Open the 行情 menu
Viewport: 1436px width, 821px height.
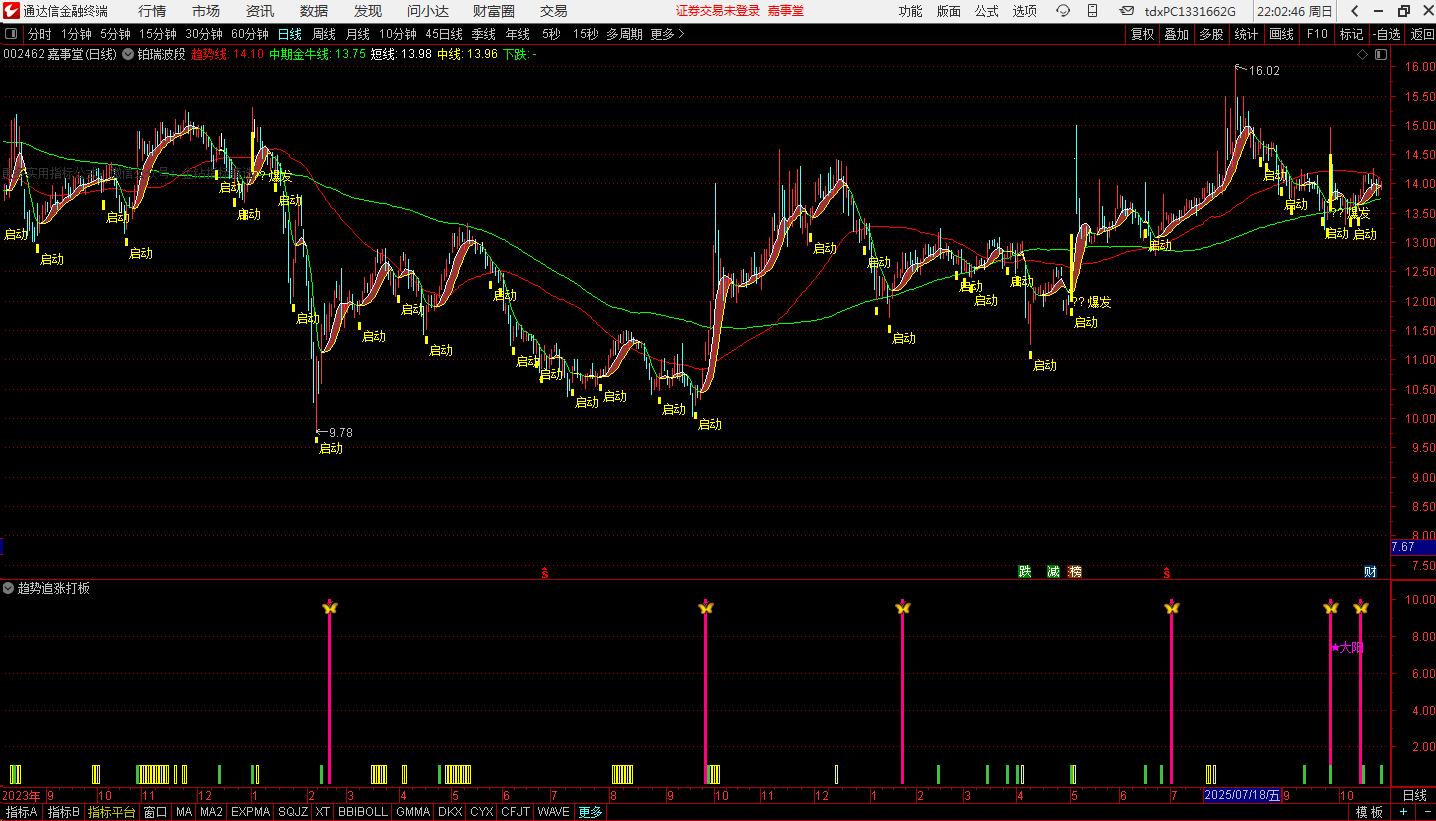point(152,11)
